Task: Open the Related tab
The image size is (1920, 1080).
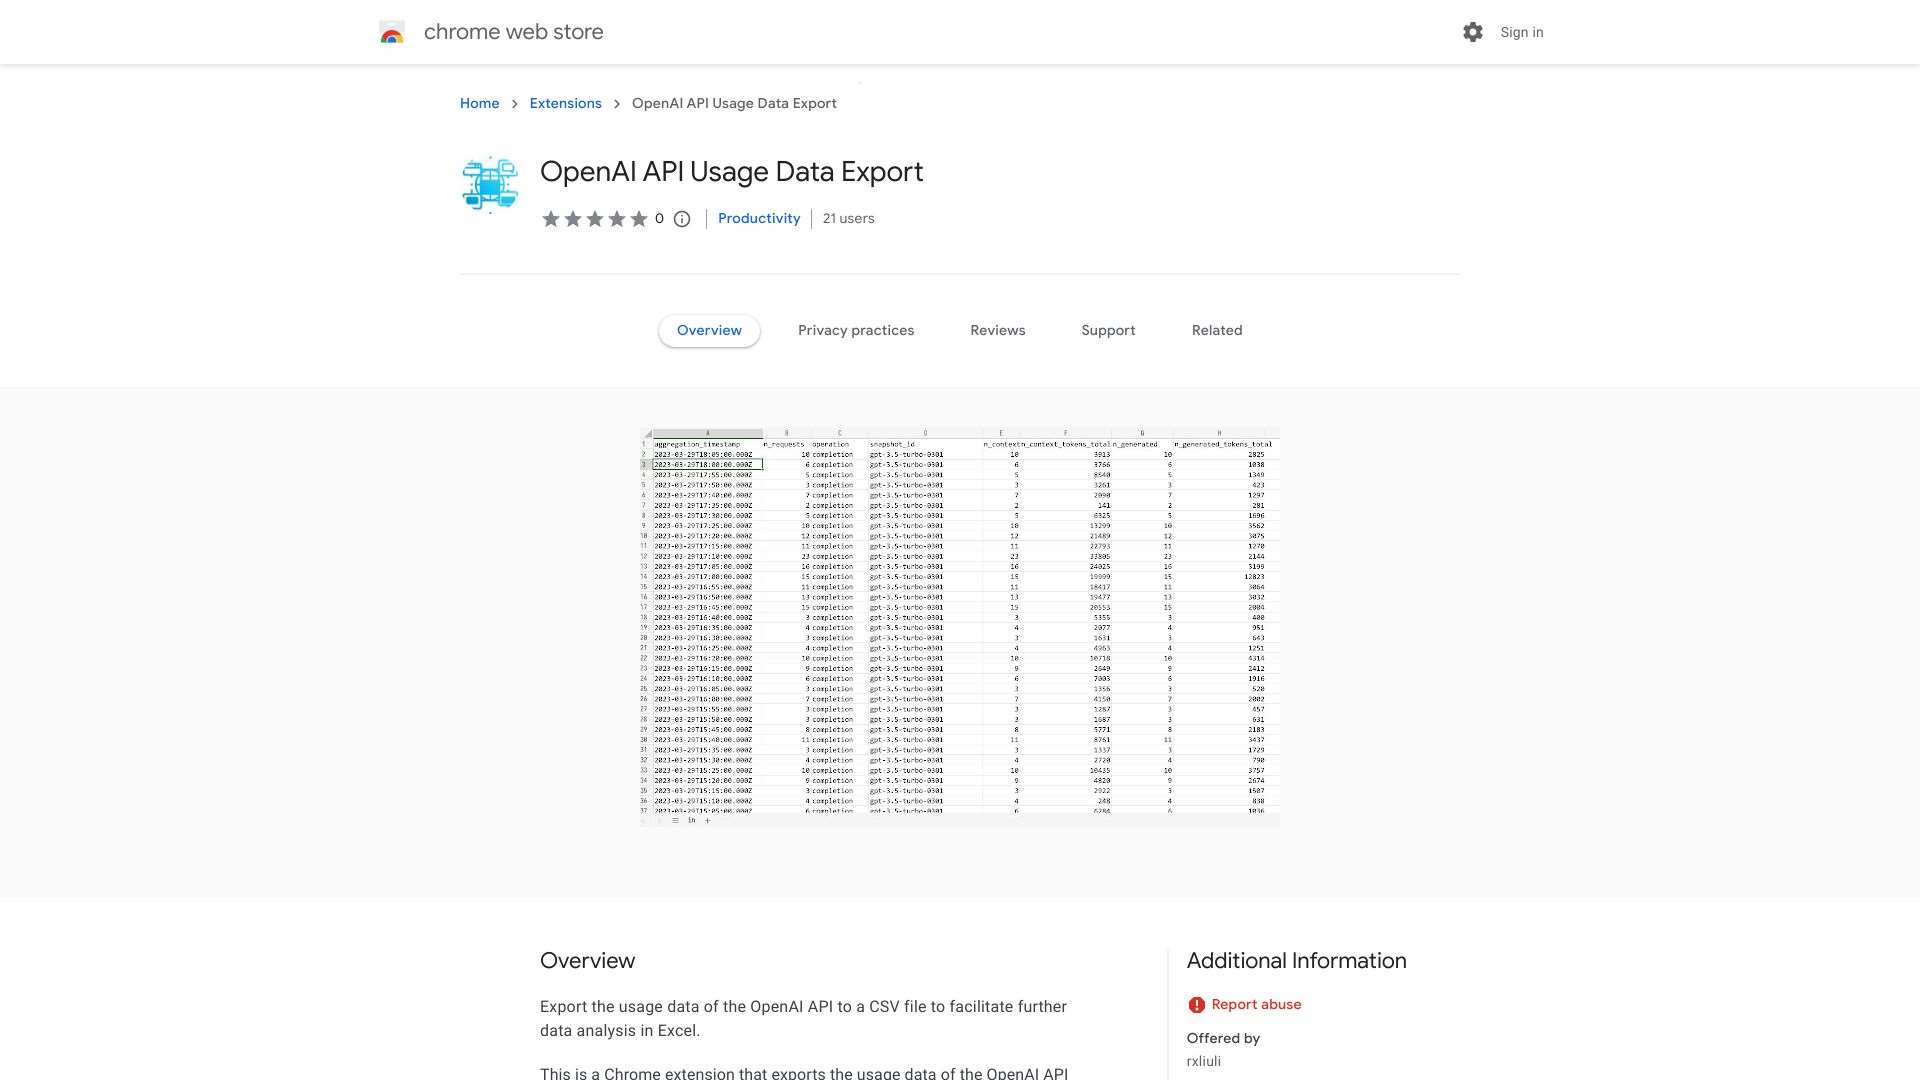Action: pos(1216,330)
